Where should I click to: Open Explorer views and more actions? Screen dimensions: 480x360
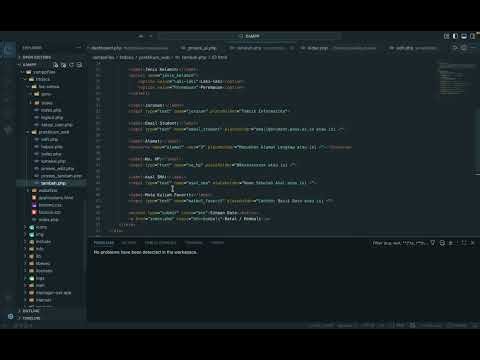(79, 48)
